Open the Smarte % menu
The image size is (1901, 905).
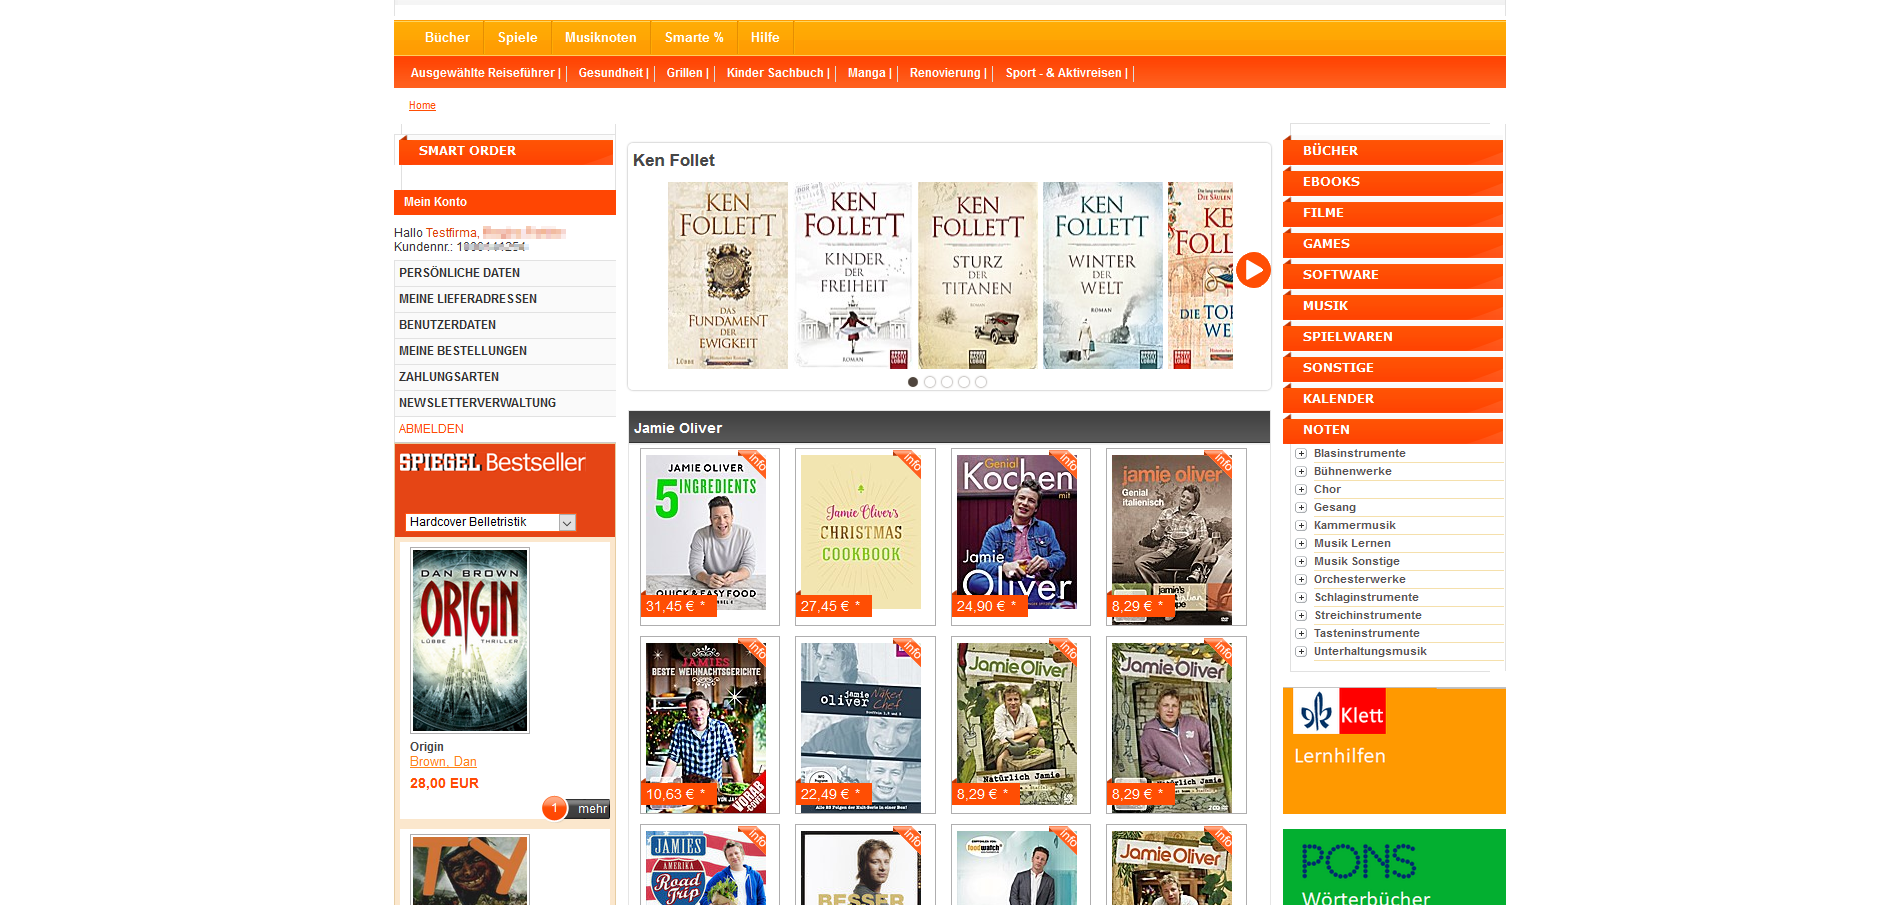tap(694, 37)
